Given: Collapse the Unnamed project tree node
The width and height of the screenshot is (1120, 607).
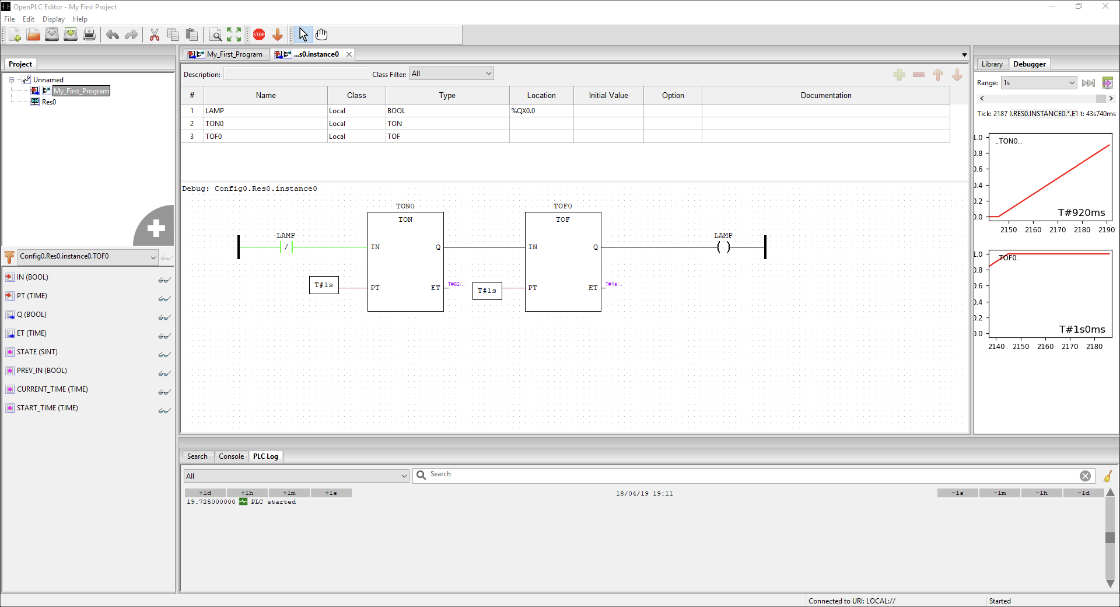Looking at the screenshot, I should tap(13, 80).
